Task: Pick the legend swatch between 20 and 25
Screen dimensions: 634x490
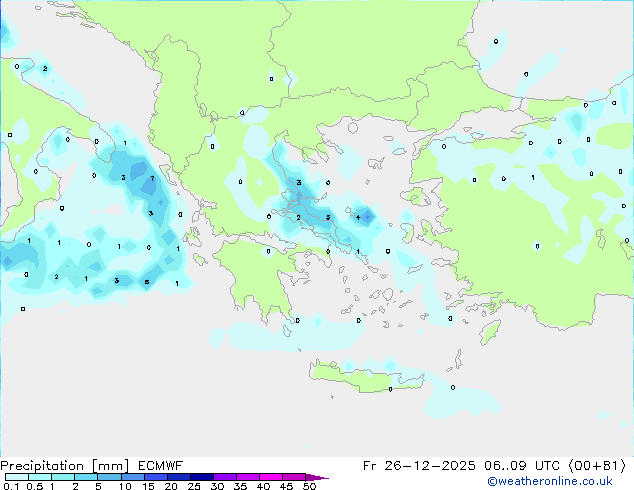Action: (178, 477)
